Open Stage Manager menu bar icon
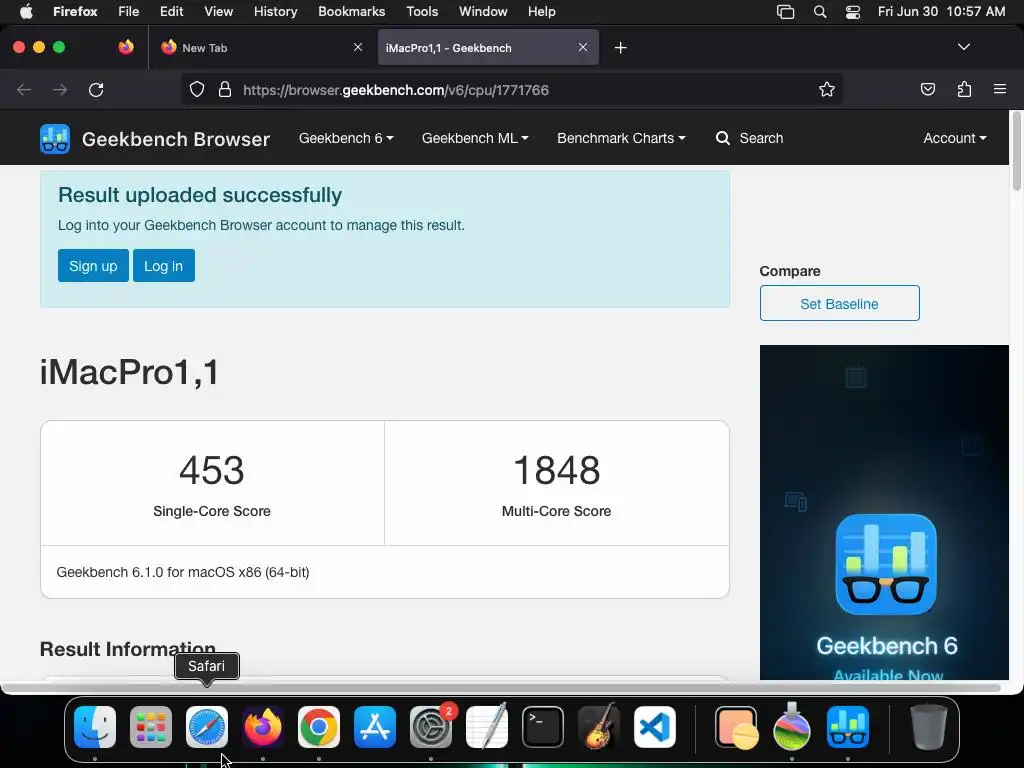Viewport: 1024px width, 768px height. click(x=786, y=12)
